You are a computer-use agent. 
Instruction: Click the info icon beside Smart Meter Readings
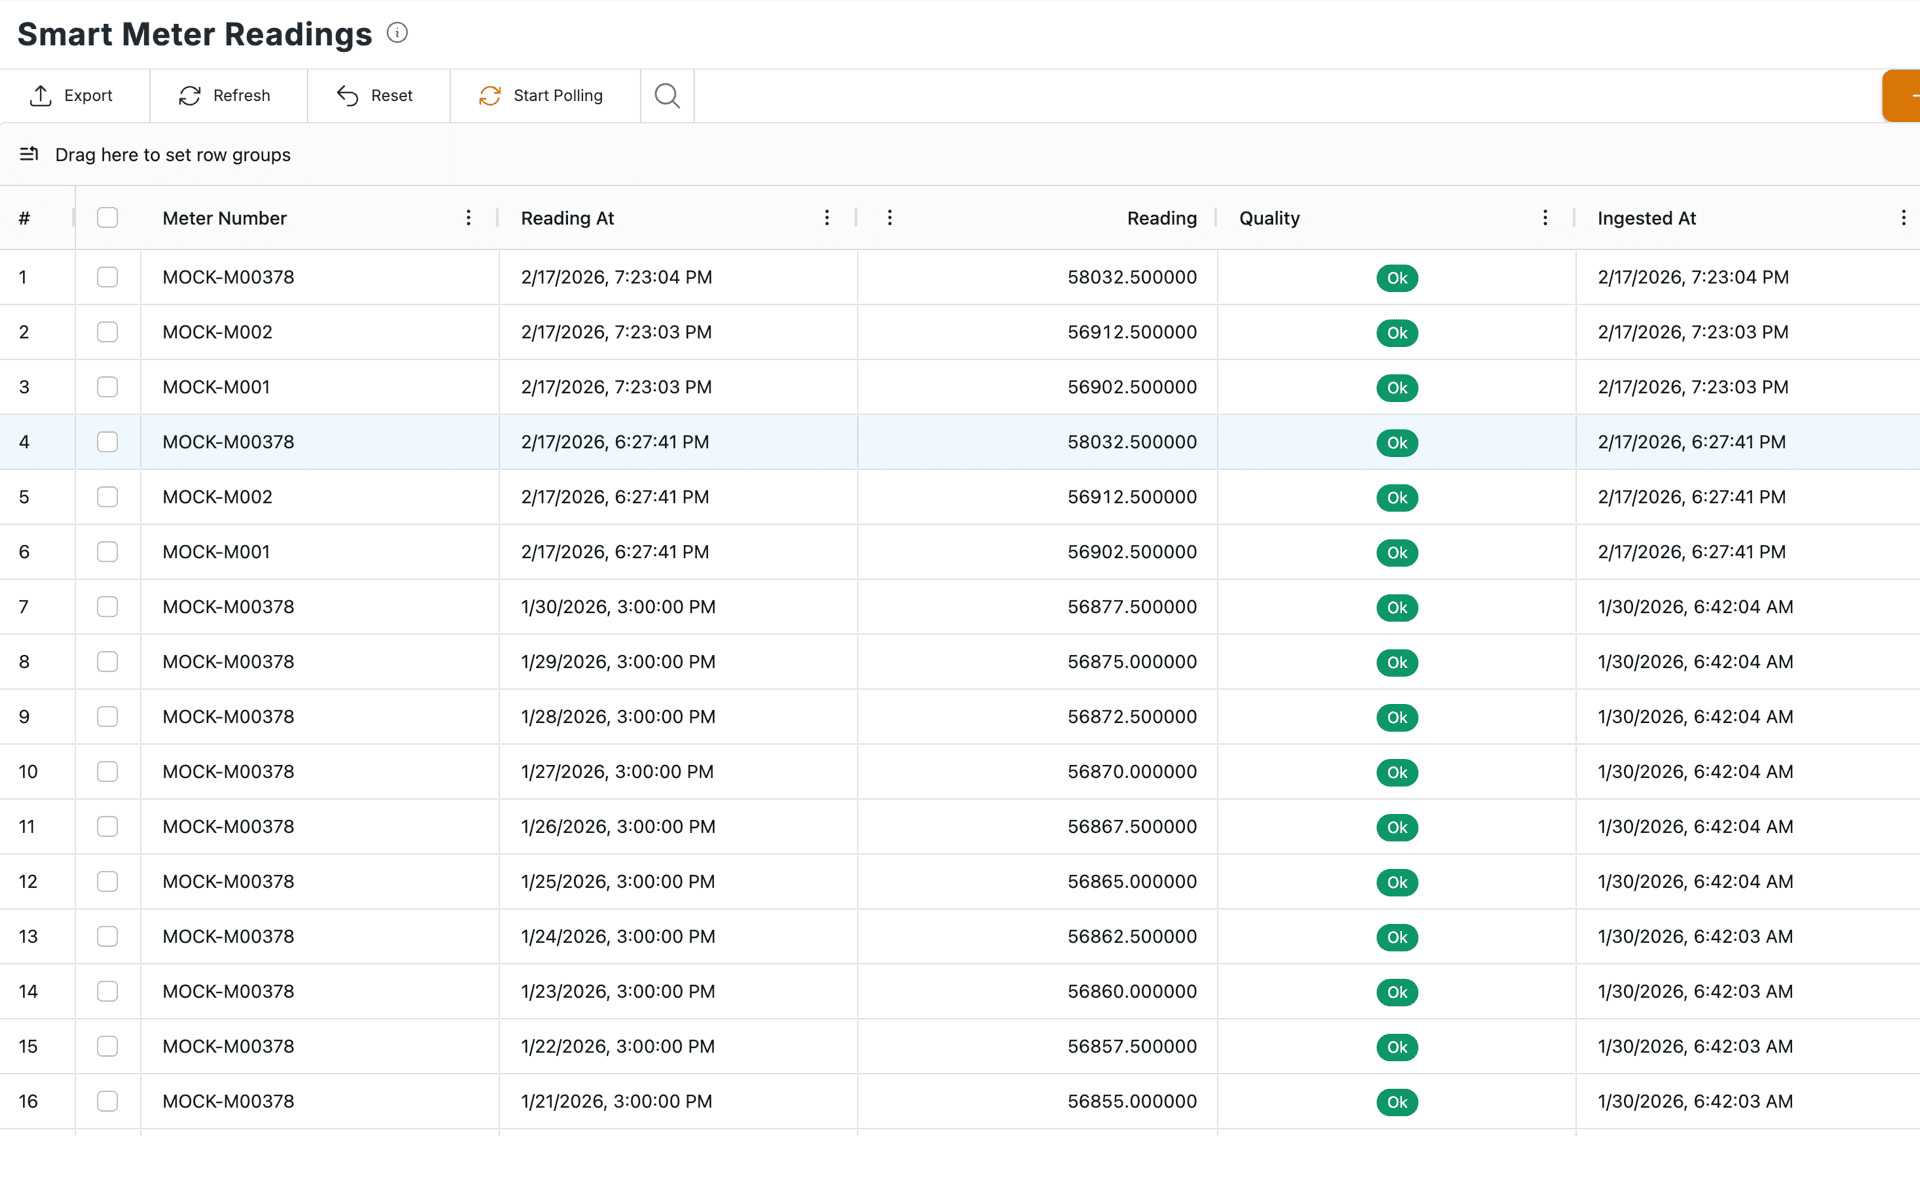tap(397, 33)
